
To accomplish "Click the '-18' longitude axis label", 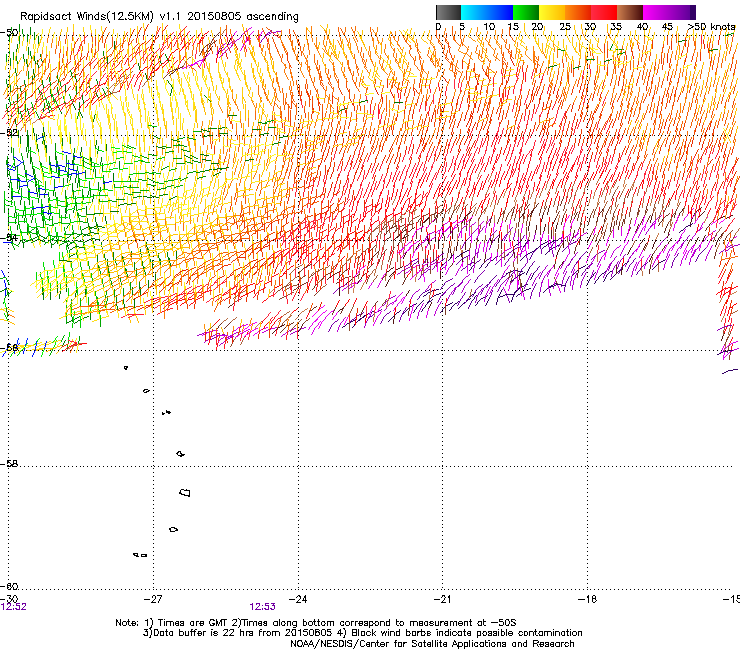I will [588, 599].
